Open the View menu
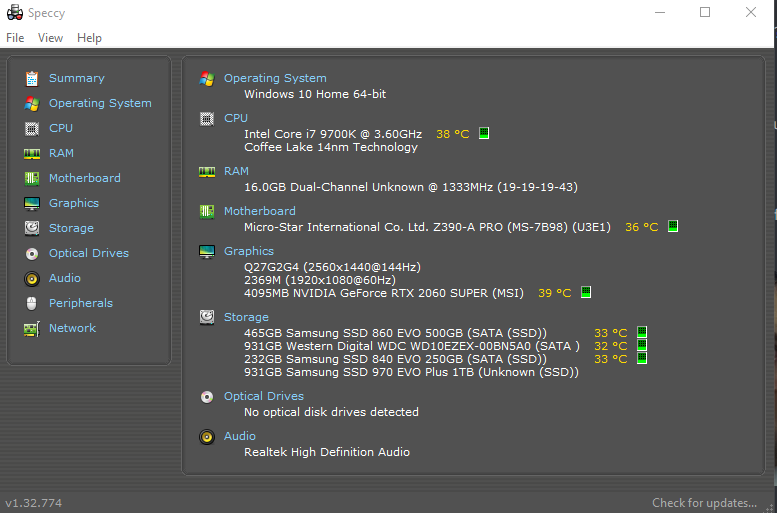Viewport: 777px width, 513px height. coord(51,38)
